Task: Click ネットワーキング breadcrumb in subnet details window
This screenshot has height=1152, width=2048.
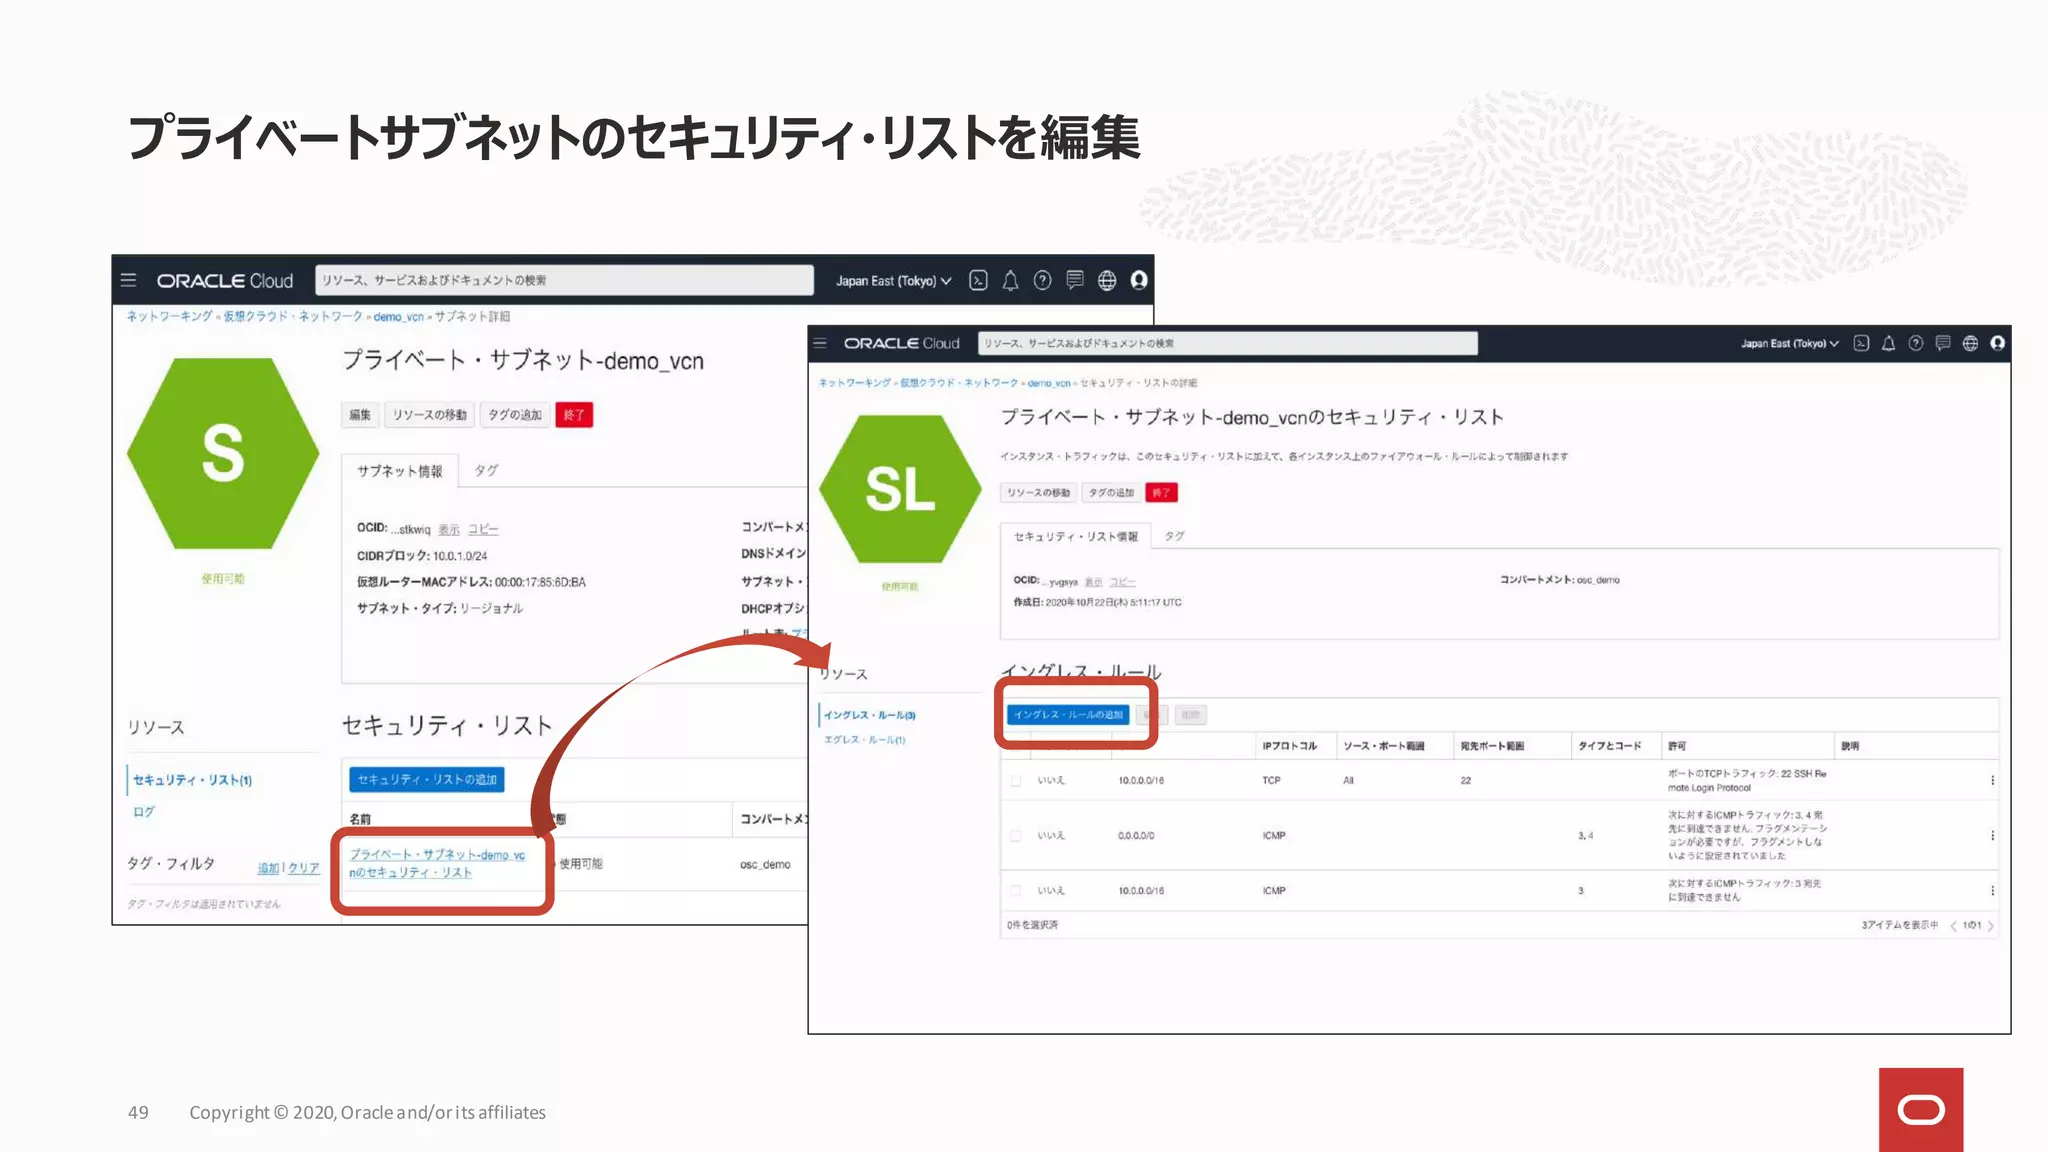Action: click(169, 317)
